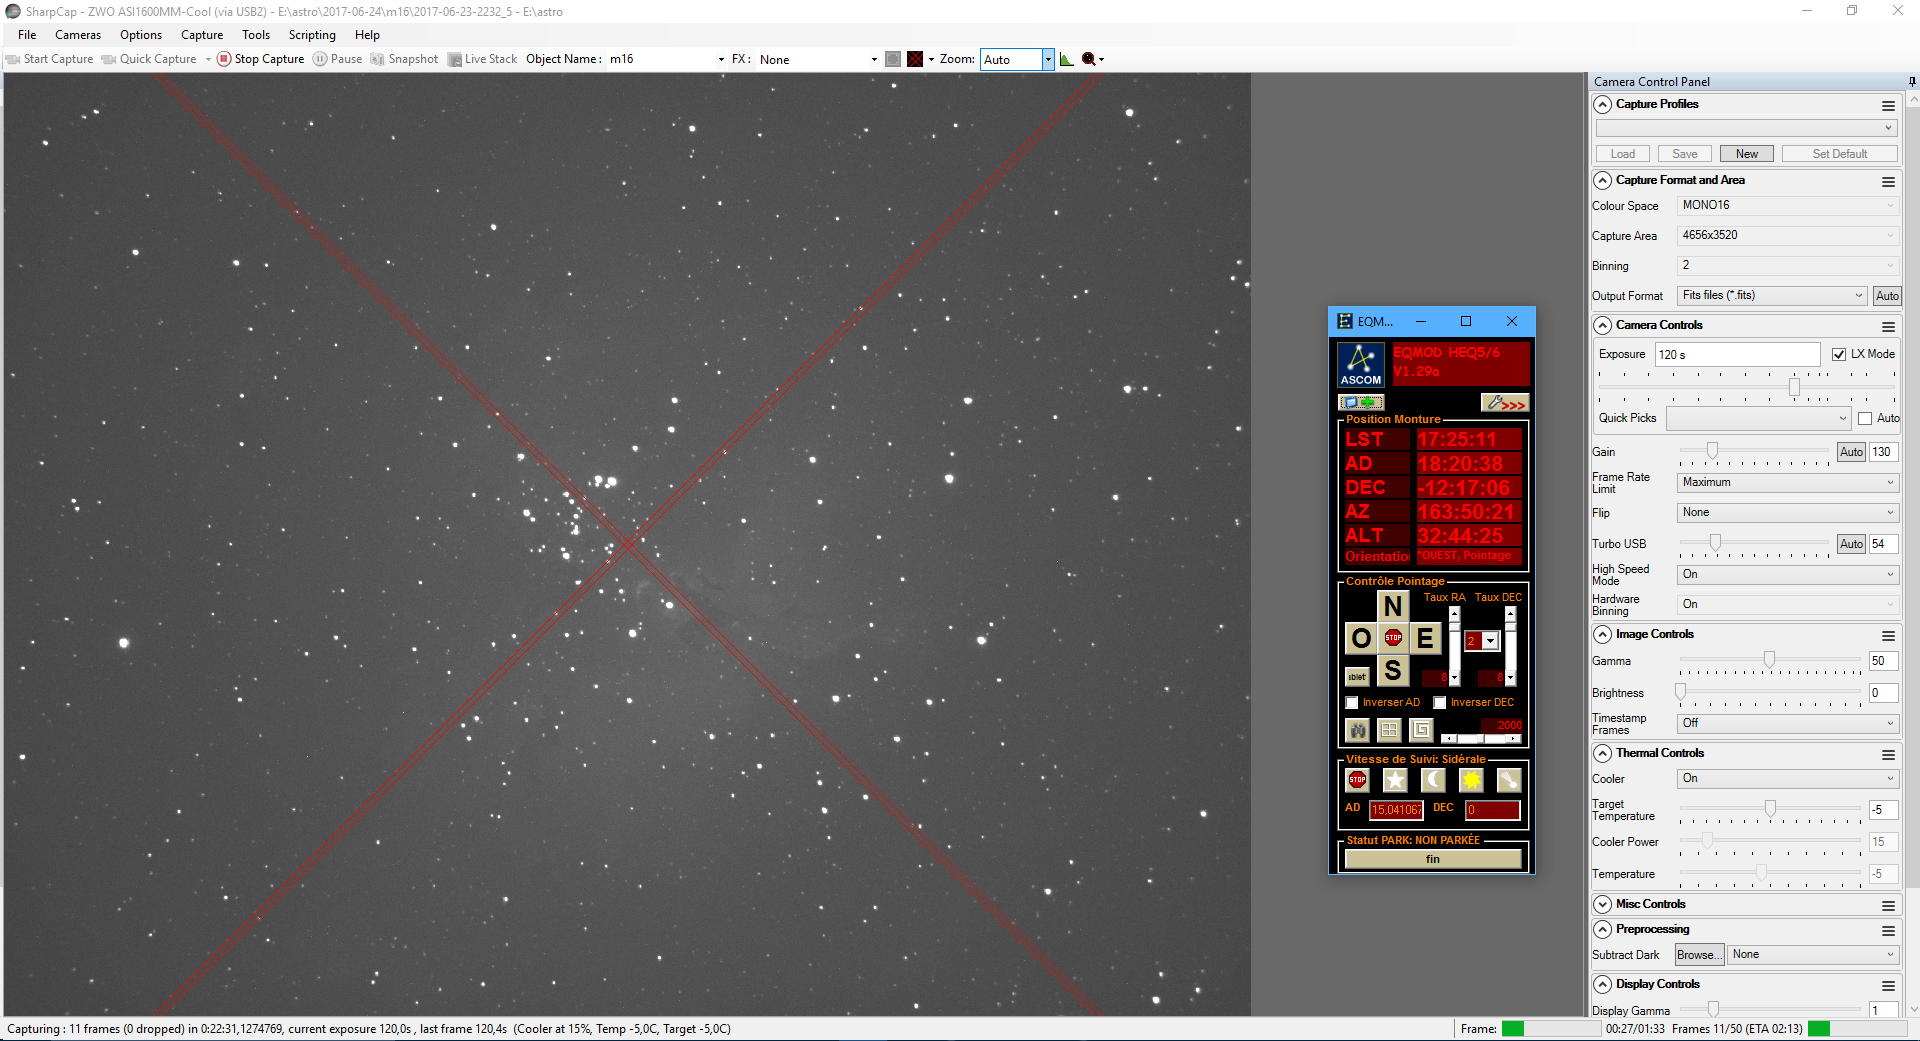This screenshot has height=1041, width=1920.
Task: Open the Flip dropdown
Action: pos(1788,513)
